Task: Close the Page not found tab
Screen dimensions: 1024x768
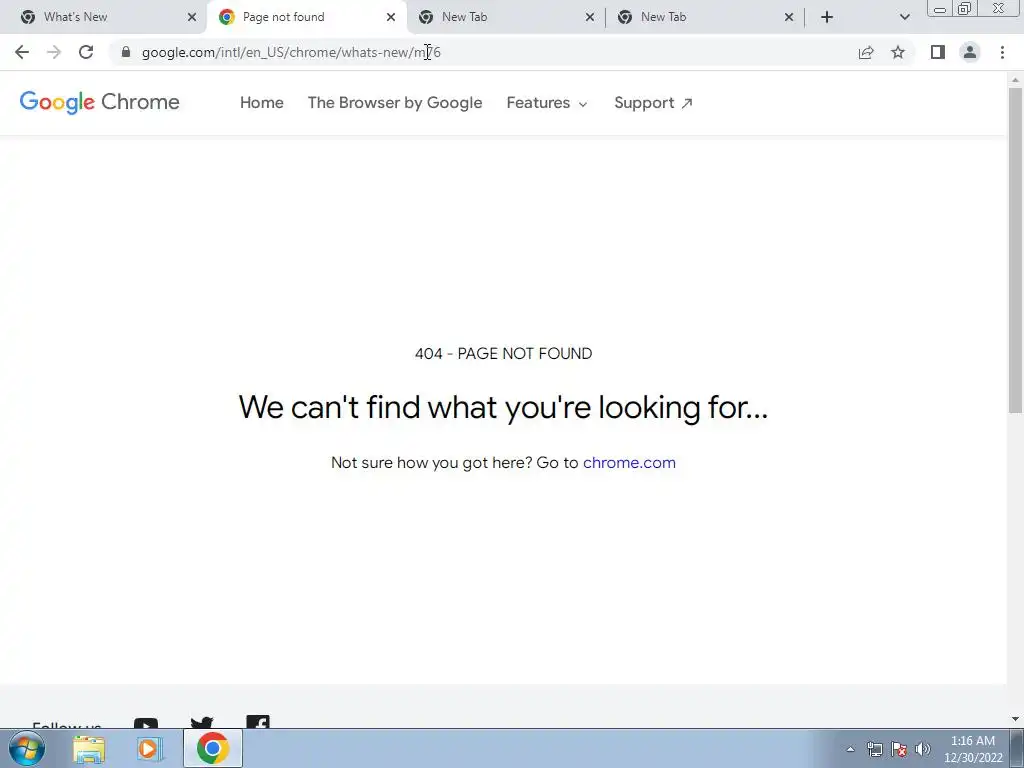Action: [x=391, y=17]
